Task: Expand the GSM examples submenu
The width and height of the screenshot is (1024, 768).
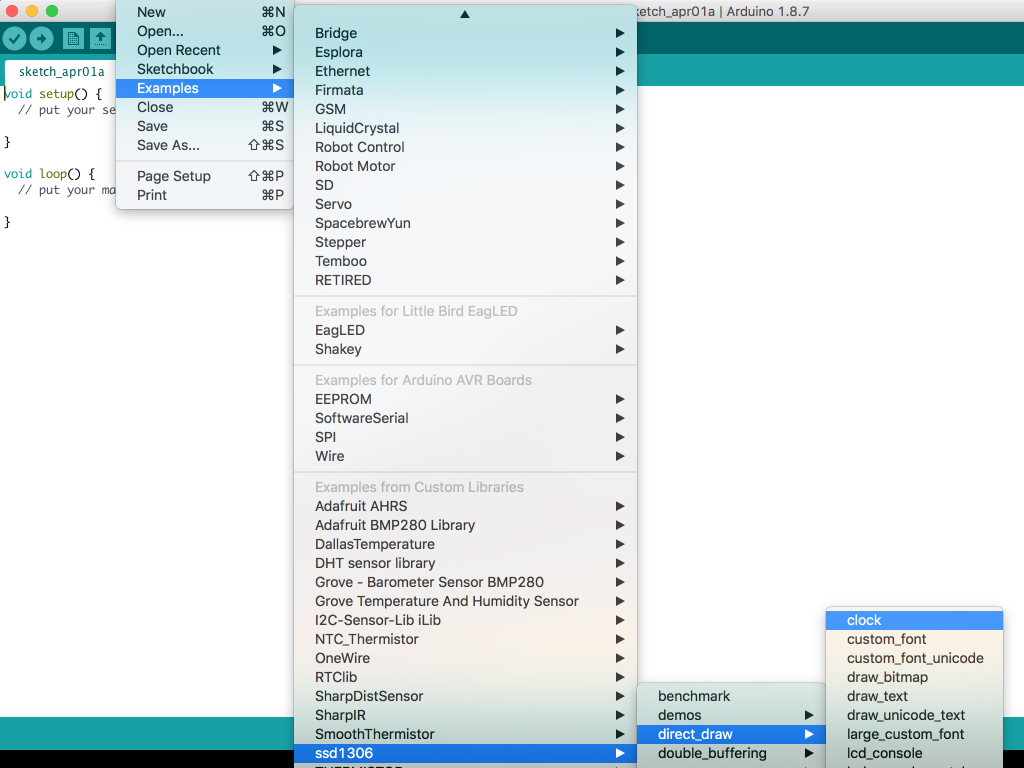Action: [466, 109]
